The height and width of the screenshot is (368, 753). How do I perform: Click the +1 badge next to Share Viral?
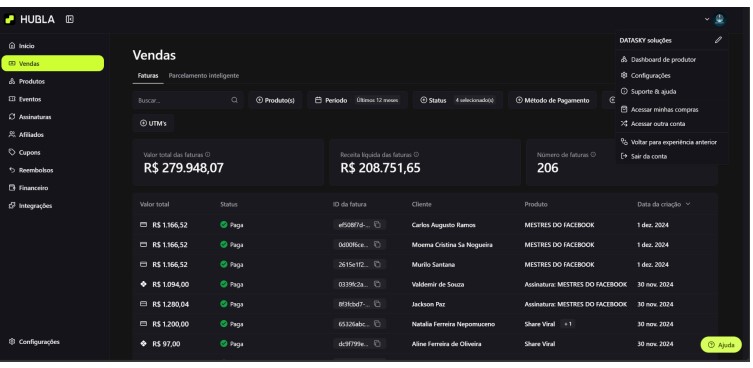(x=568, y=324)
